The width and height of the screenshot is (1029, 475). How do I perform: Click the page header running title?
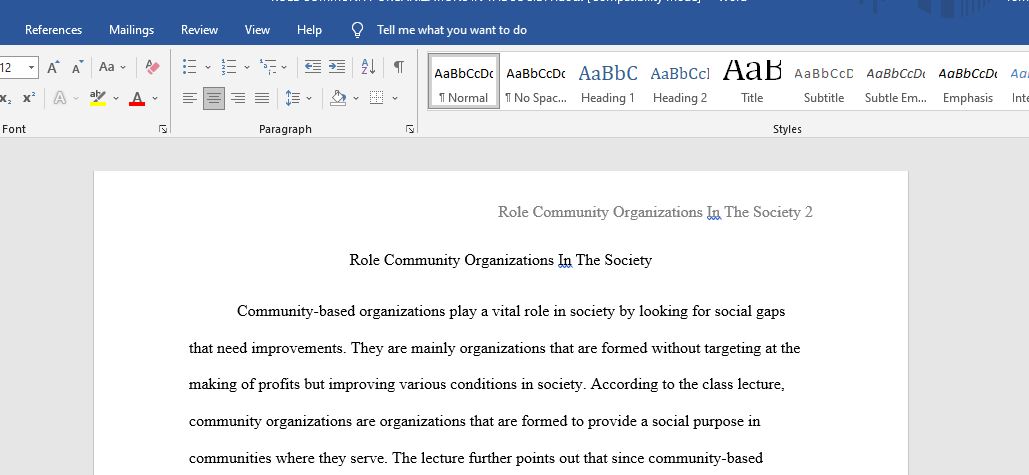point(655,212)
